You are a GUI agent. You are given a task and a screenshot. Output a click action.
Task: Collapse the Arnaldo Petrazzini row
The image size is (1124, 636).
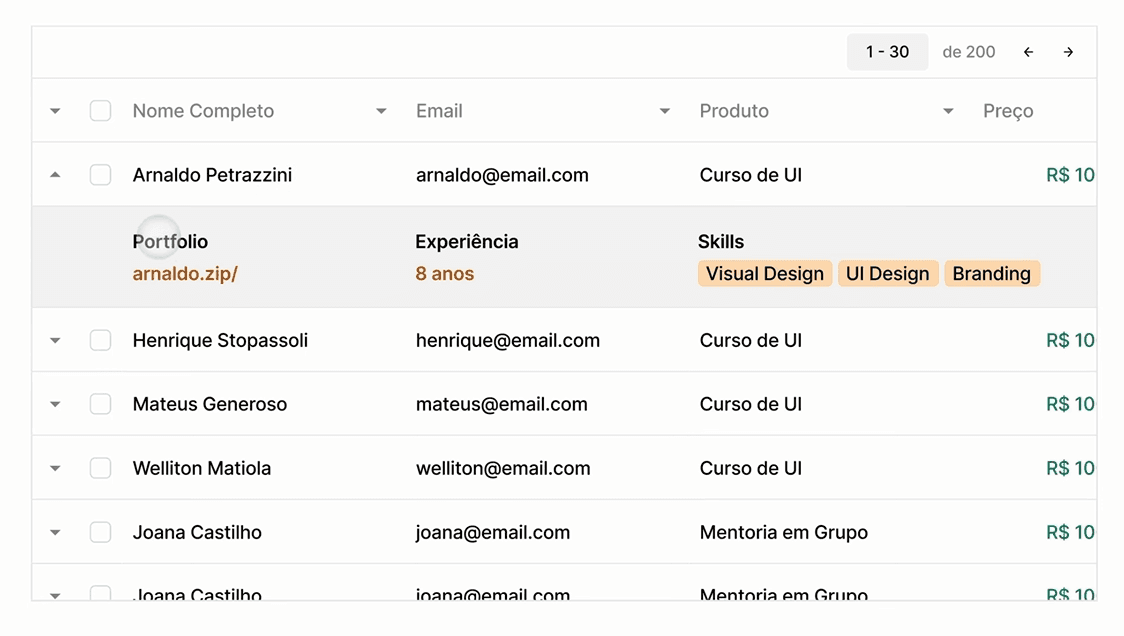55,175
